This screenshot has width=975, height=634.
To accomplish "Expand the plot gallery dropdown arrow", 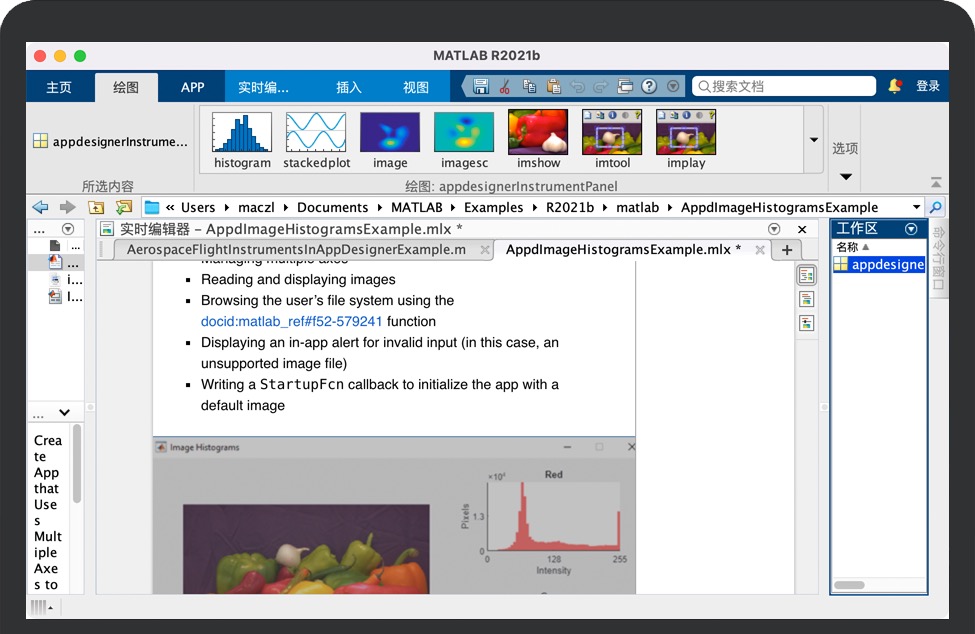I will pyautogui.click(x=813, y=140).
